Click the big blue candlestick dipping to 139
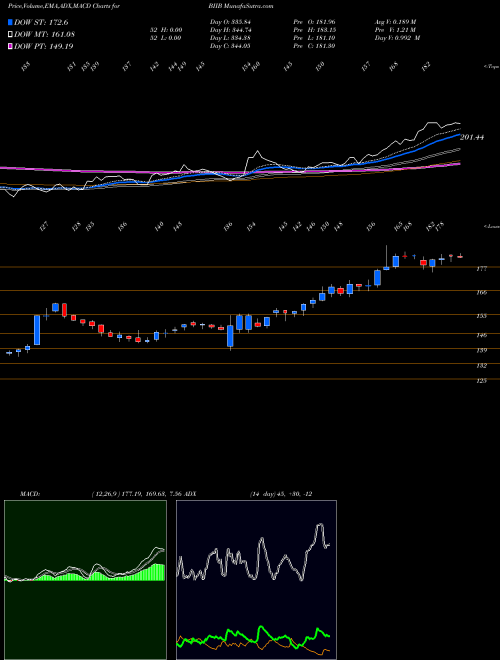The width and height of the screenshot is (500, 660). pyautogui.click(x=230, y=335)
